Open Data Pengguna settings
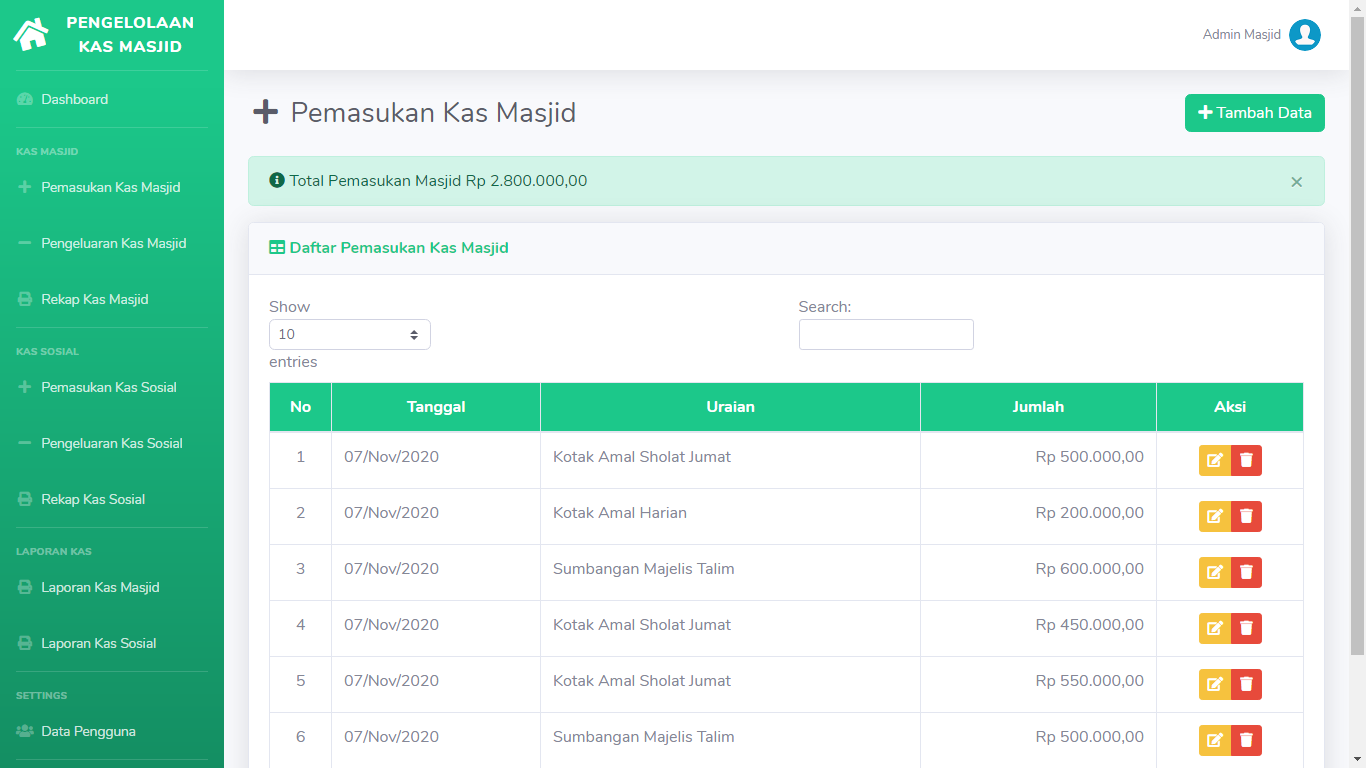 [112, 731]
